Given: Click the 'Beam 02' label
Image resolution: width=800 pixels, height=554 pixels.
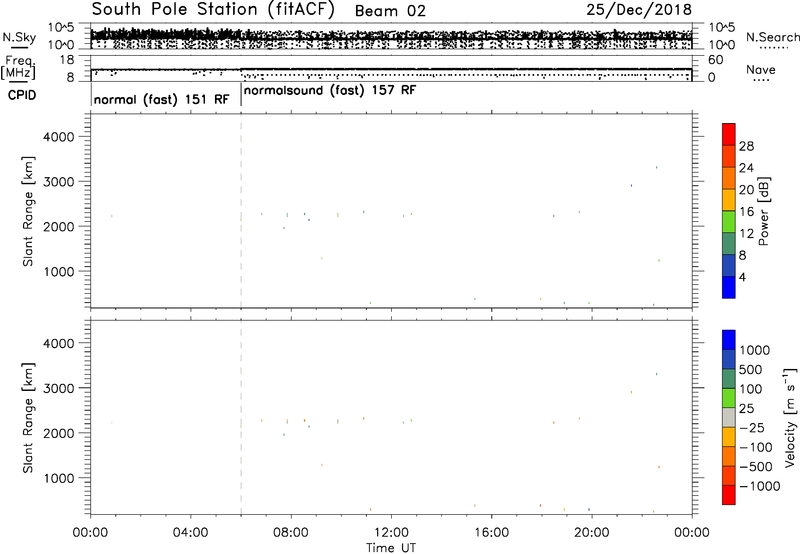Looking at the screenshot, I should click(390, 11).
